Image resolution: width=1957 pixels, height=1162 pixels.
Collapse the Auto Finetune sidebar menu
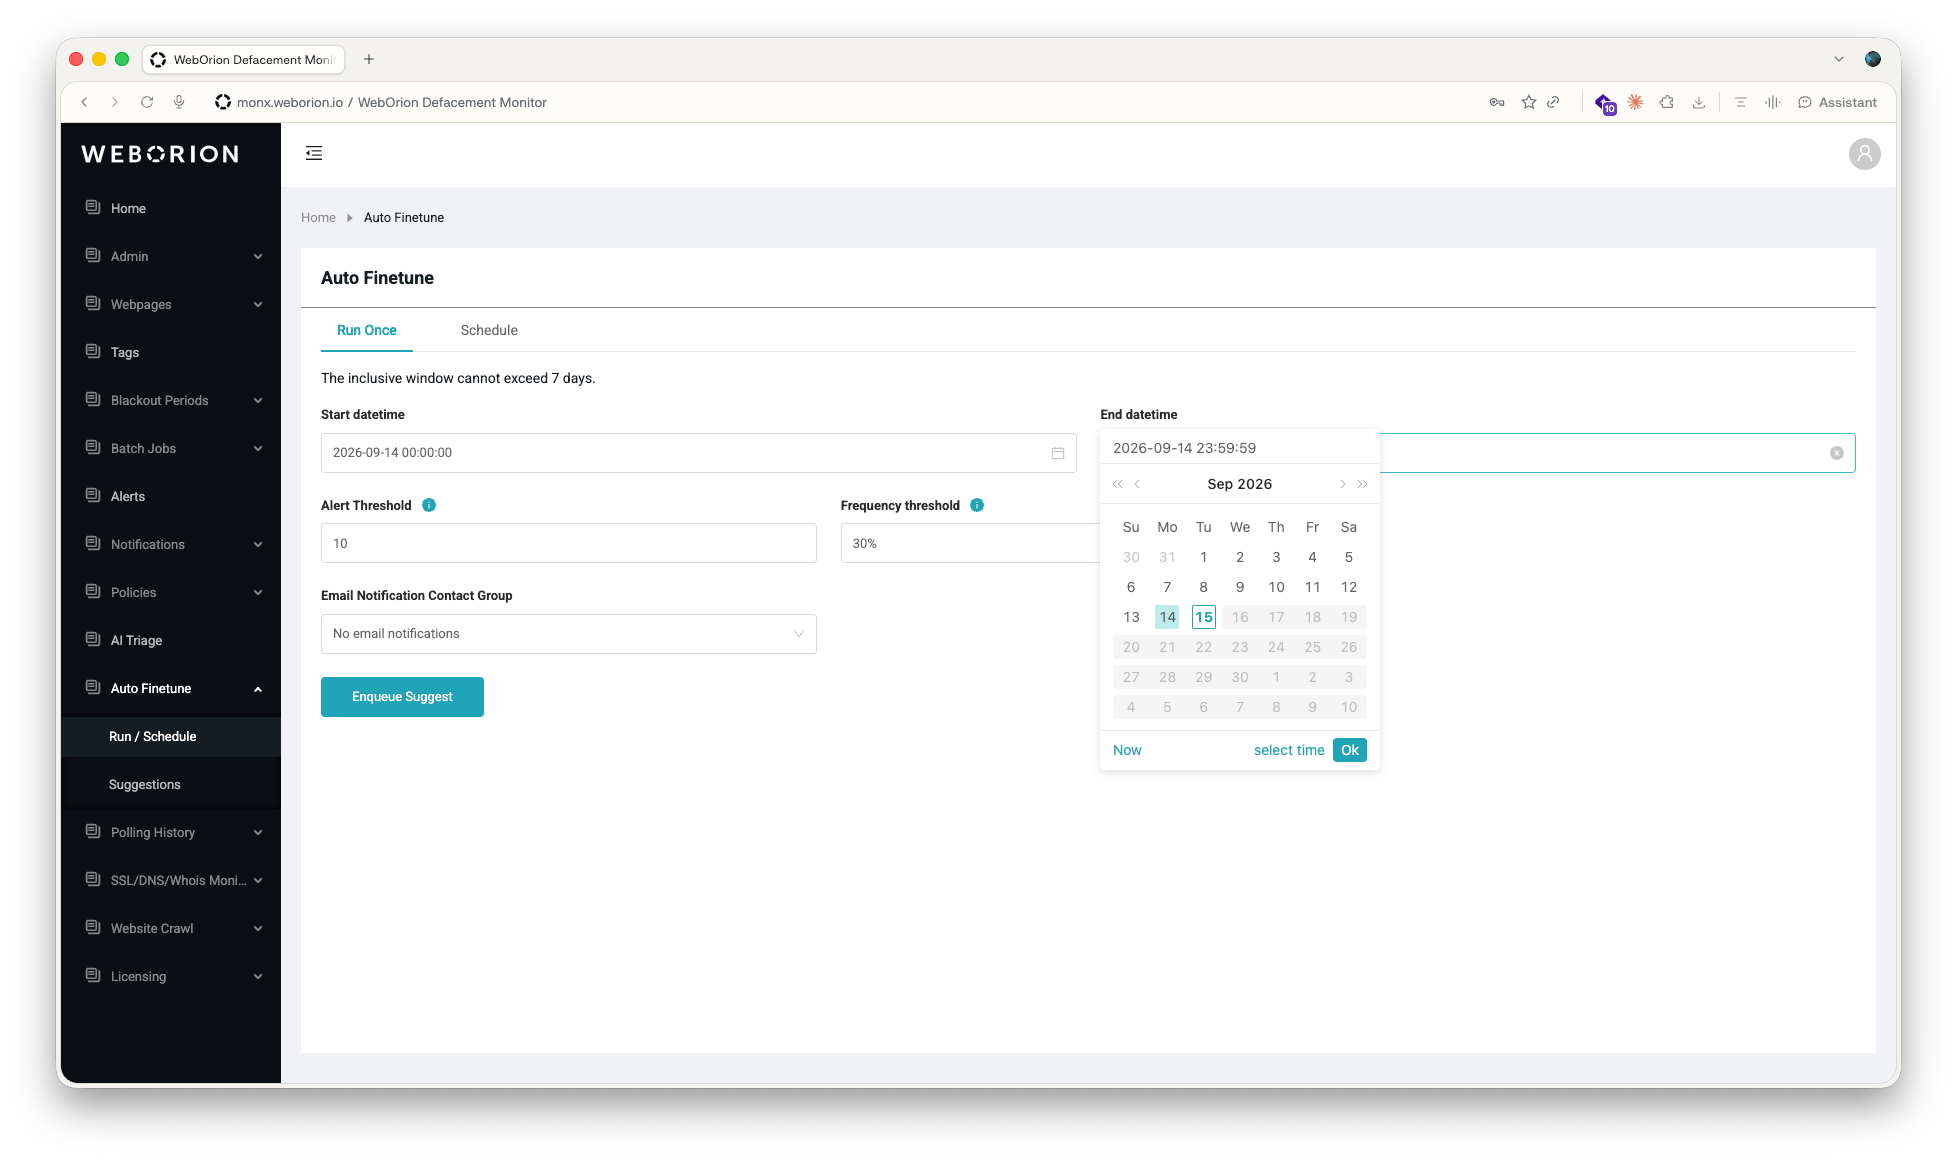pos(171,688)
